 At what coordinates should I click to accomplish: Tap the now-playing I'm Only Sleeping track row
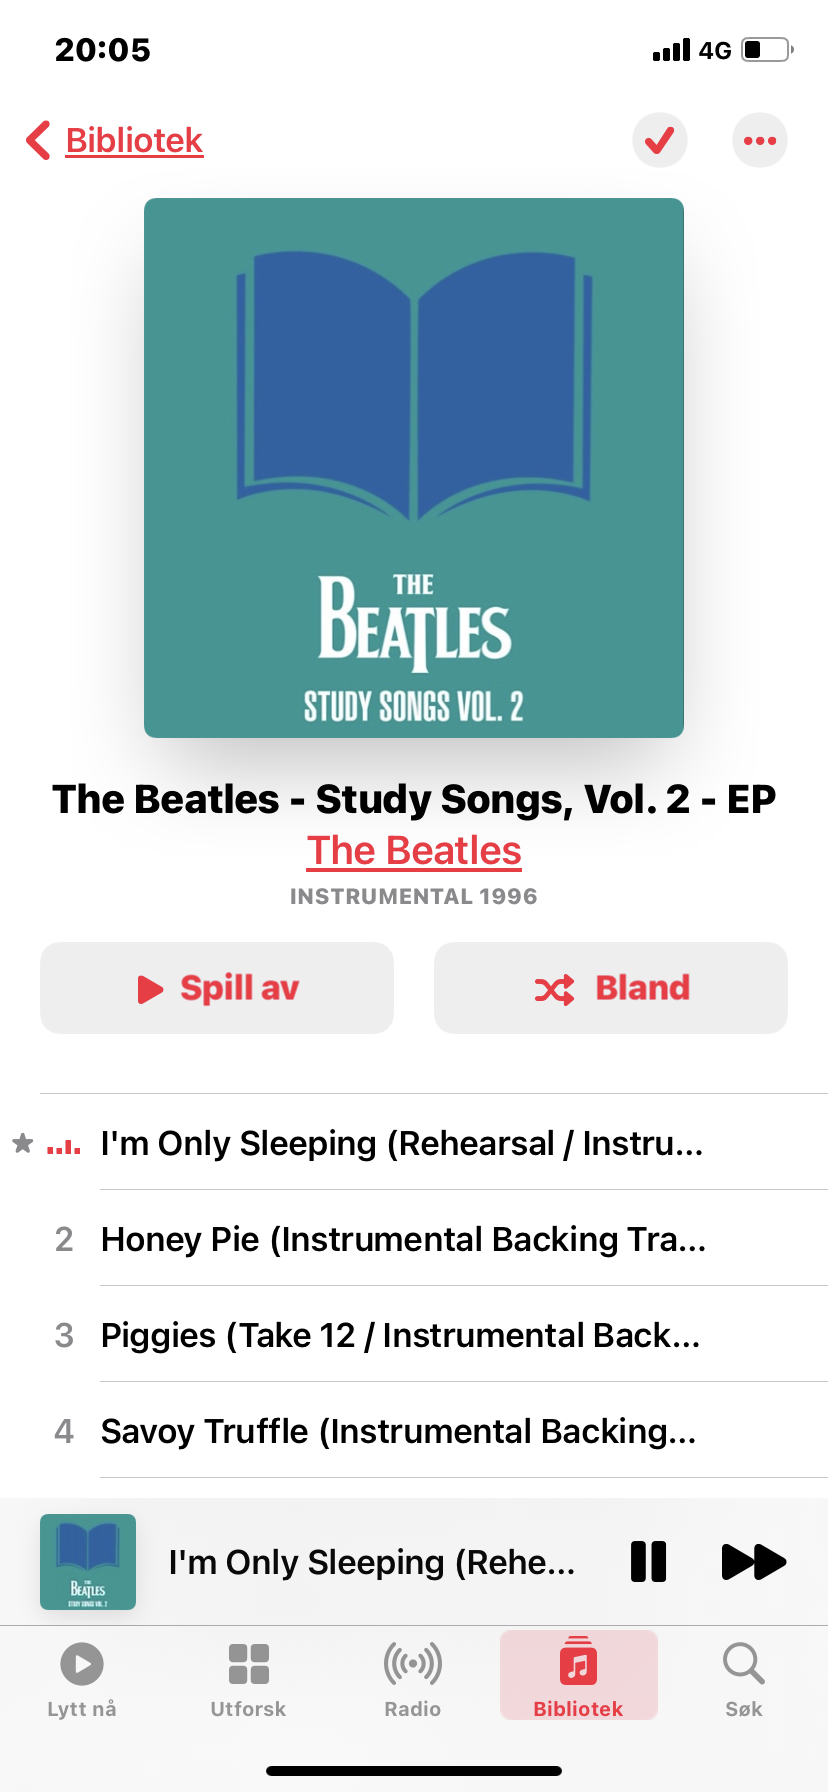414,1143
